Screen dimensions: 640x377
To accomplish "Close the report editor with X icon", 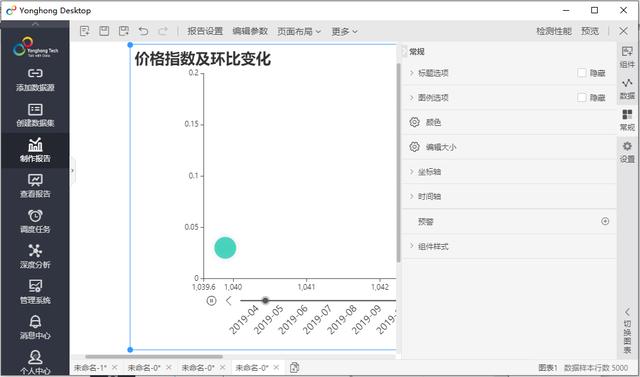I will 623,31.
